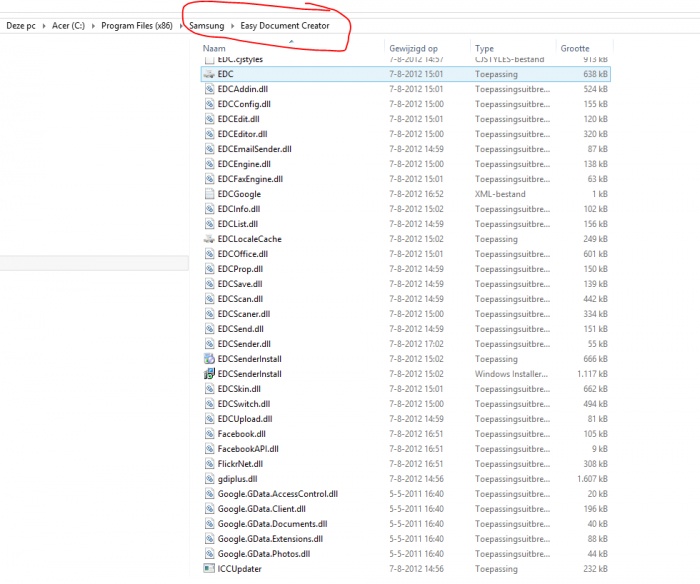This screenshot has width=700, height=584.
Task: Click the 7-8-2012 17:02 date cell
Action: [x=417, y=344]
